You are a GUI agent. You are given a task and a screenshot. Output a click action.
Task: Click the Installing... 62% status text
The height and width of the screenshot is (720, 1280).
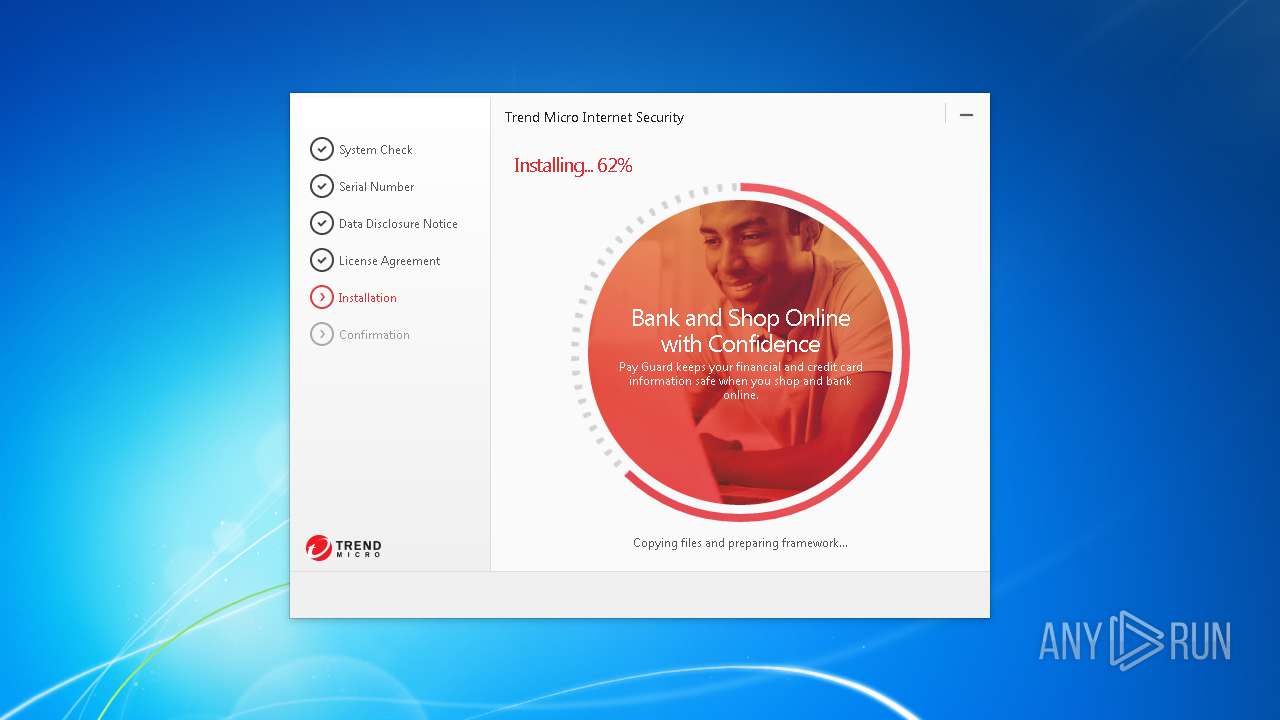click(573, 166)
